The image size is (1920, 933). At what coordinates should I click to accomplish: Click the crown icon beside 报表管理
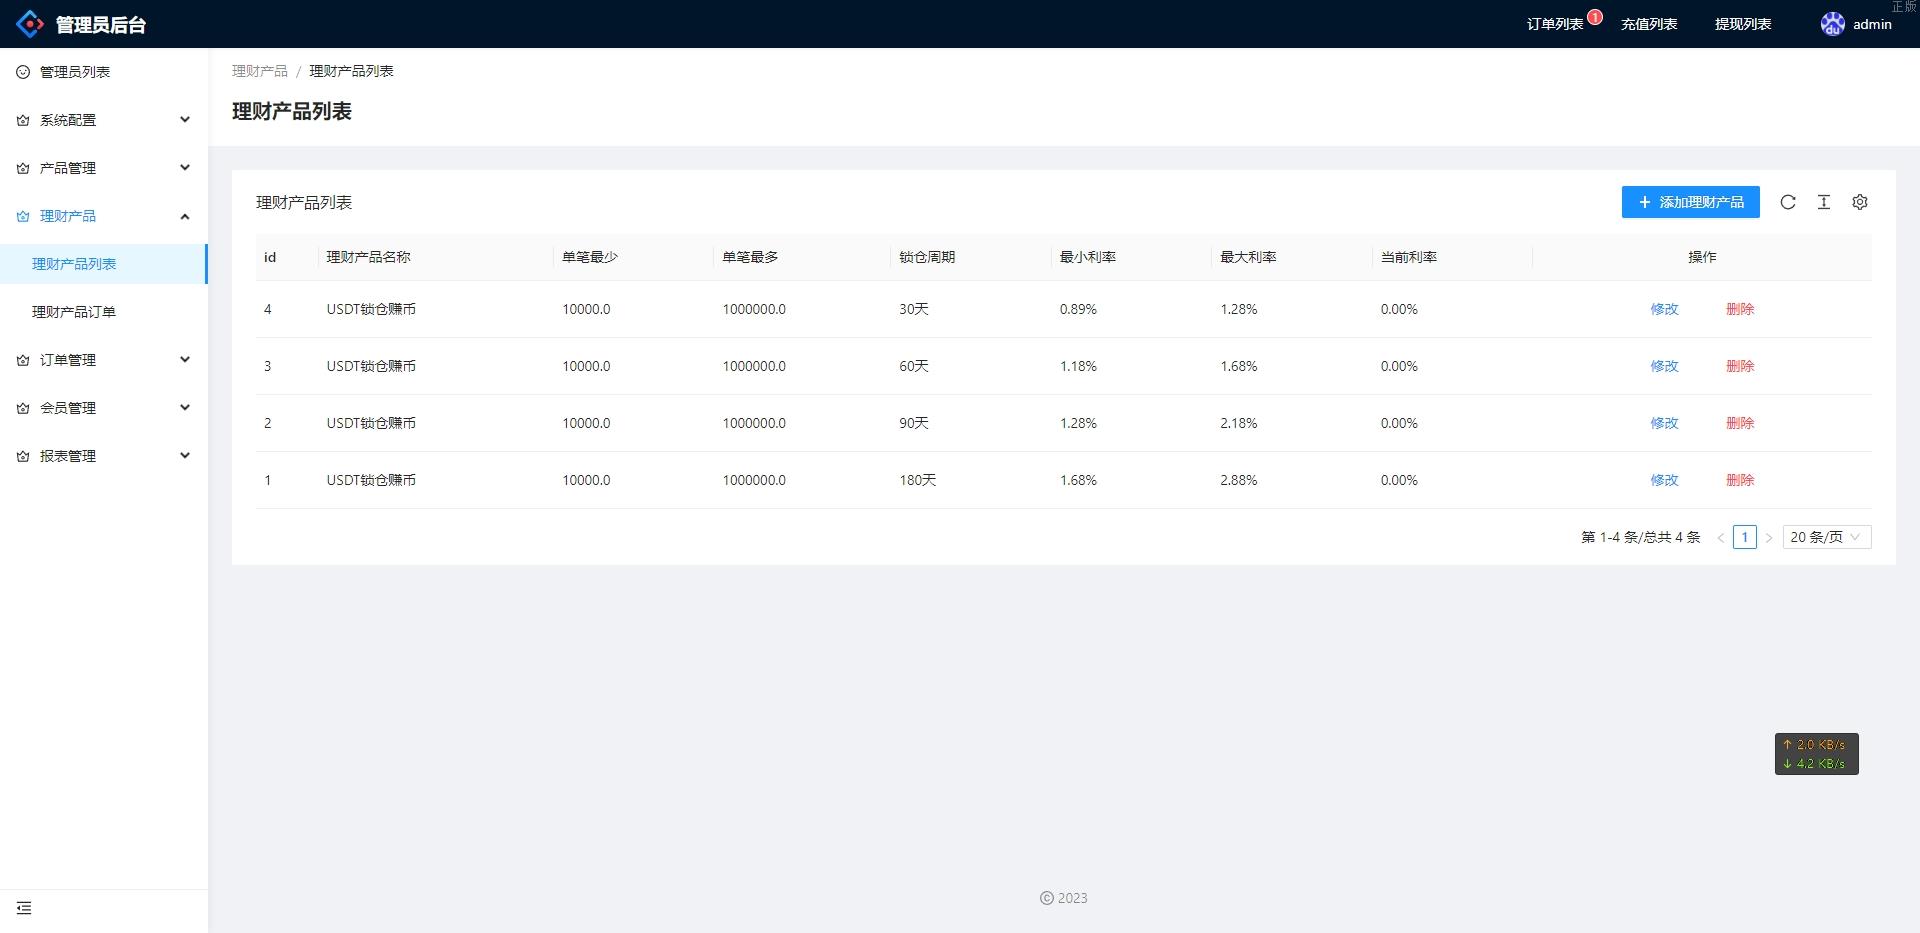pos(23,456)
